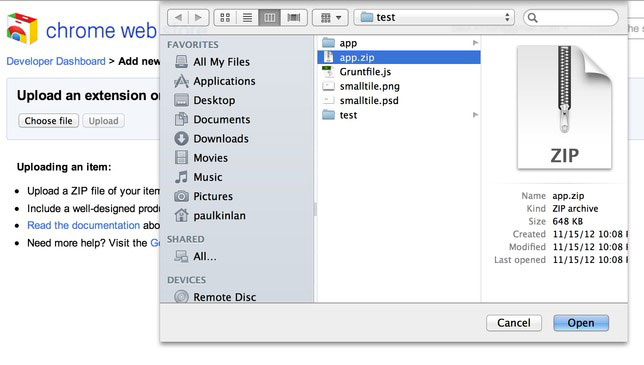
Task: Click the Open button
Action: point(581,323)
